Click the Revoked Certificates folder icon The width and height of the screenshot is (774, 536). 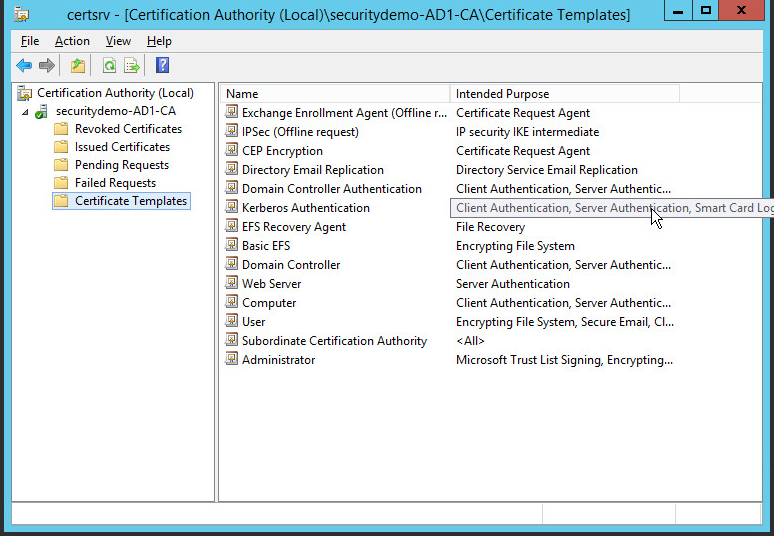point(61,129)
